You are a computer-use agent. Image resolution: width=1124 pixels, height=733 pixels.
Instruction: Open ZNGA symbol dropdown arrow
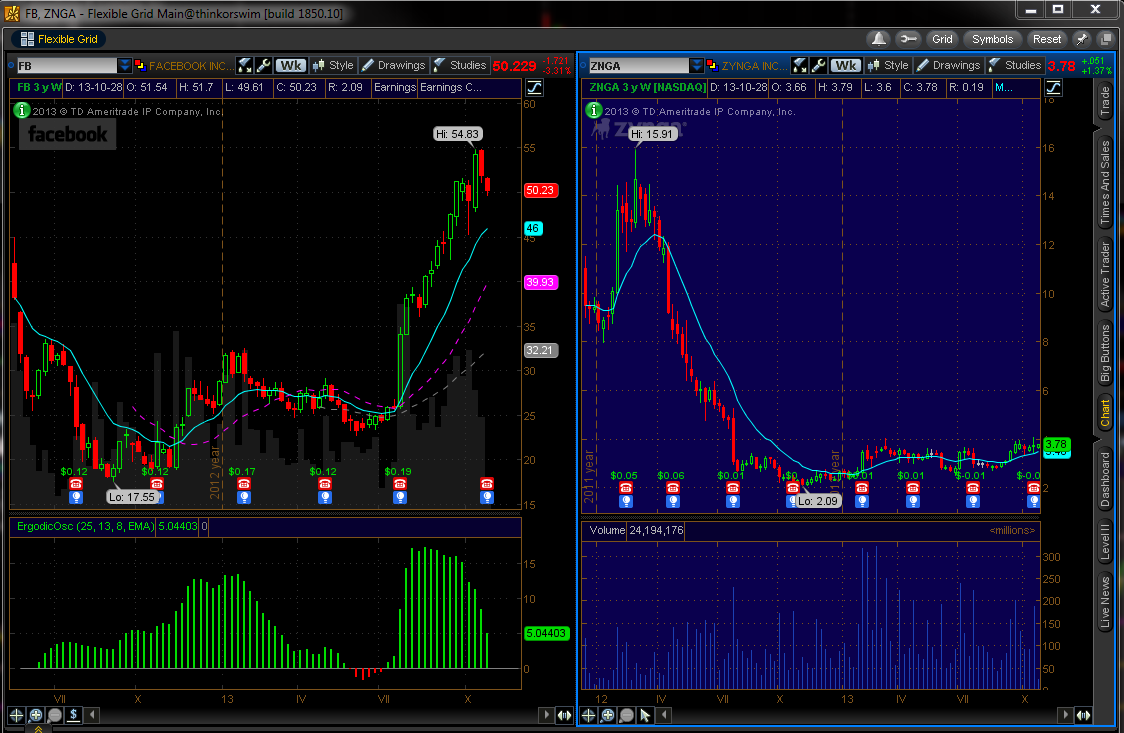click(x=697, y=66)
